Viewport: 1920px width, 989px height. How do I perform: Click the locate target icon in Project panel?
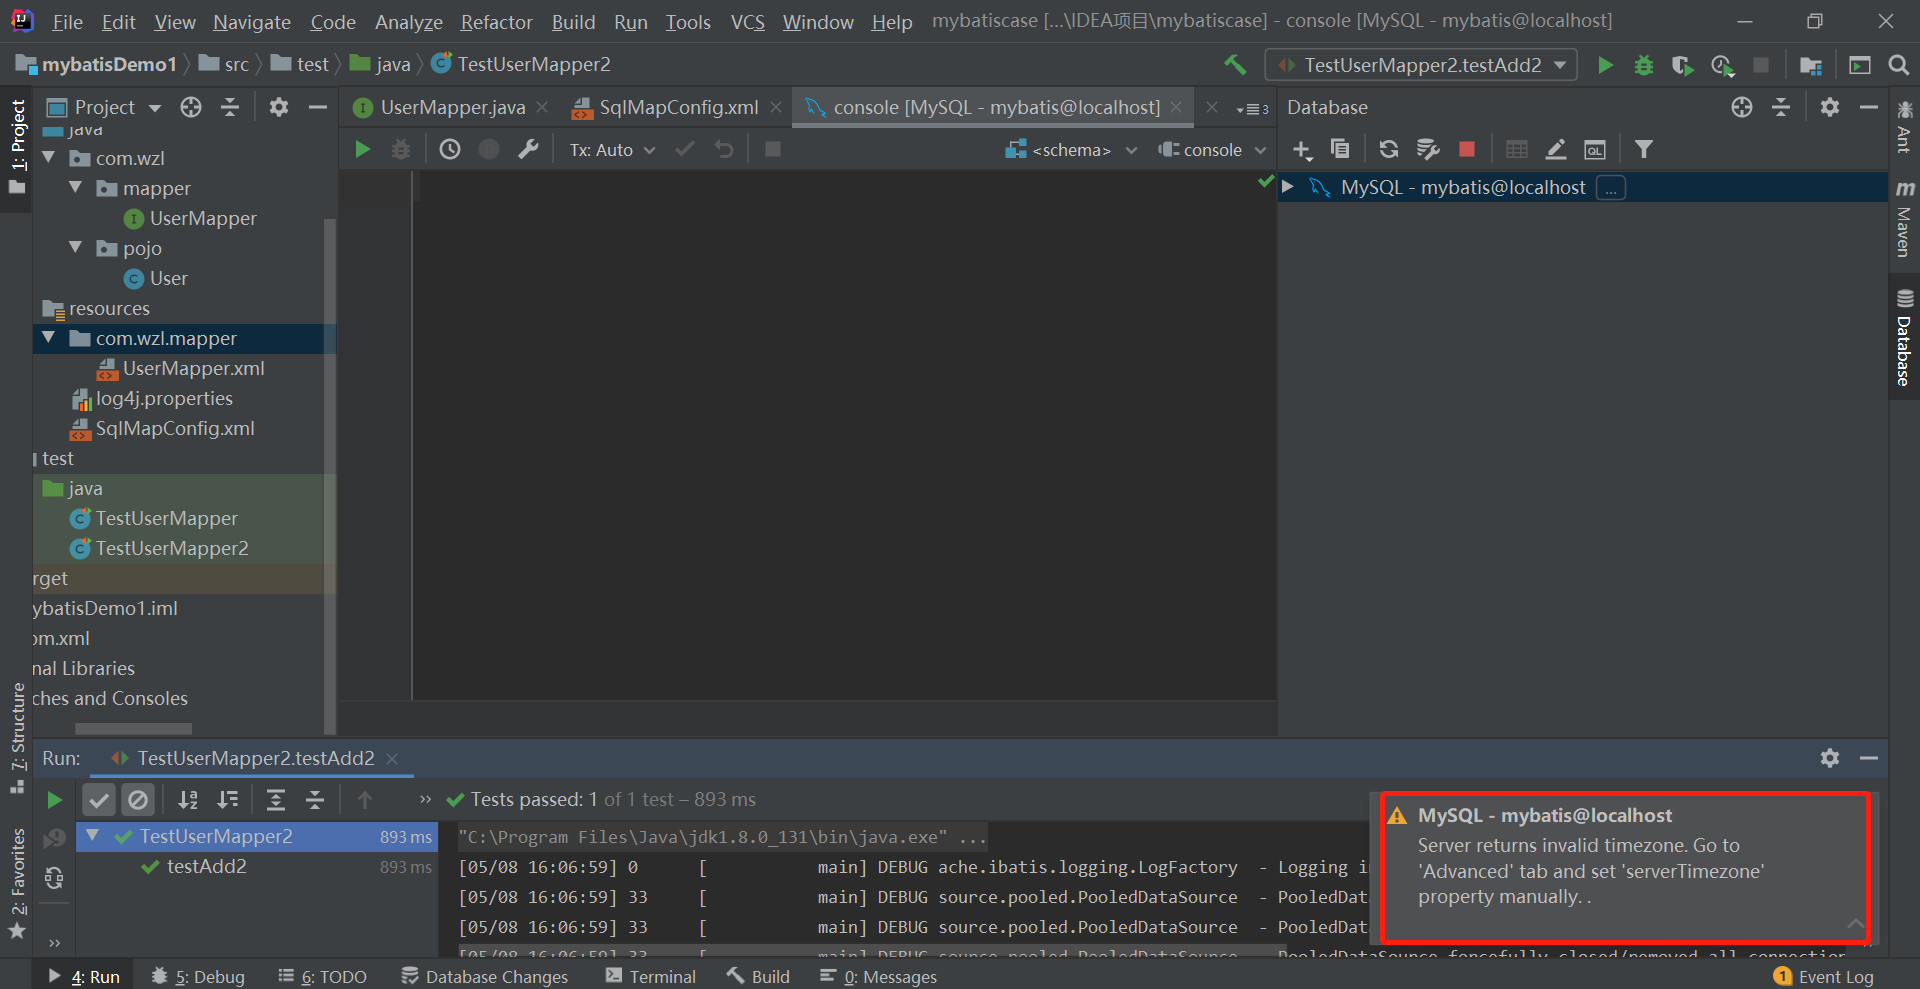pos(191,107)
